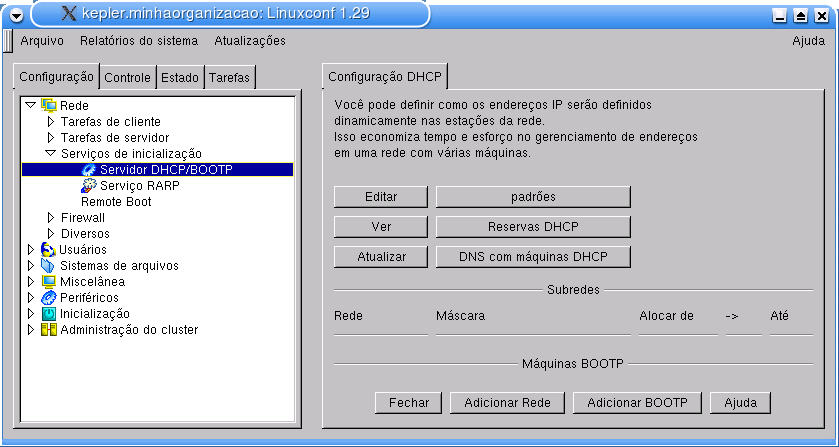Viewport: 839px width, 447px height.
Task: Click the Serviço RARP icon
Action: [x=89, y=185]
